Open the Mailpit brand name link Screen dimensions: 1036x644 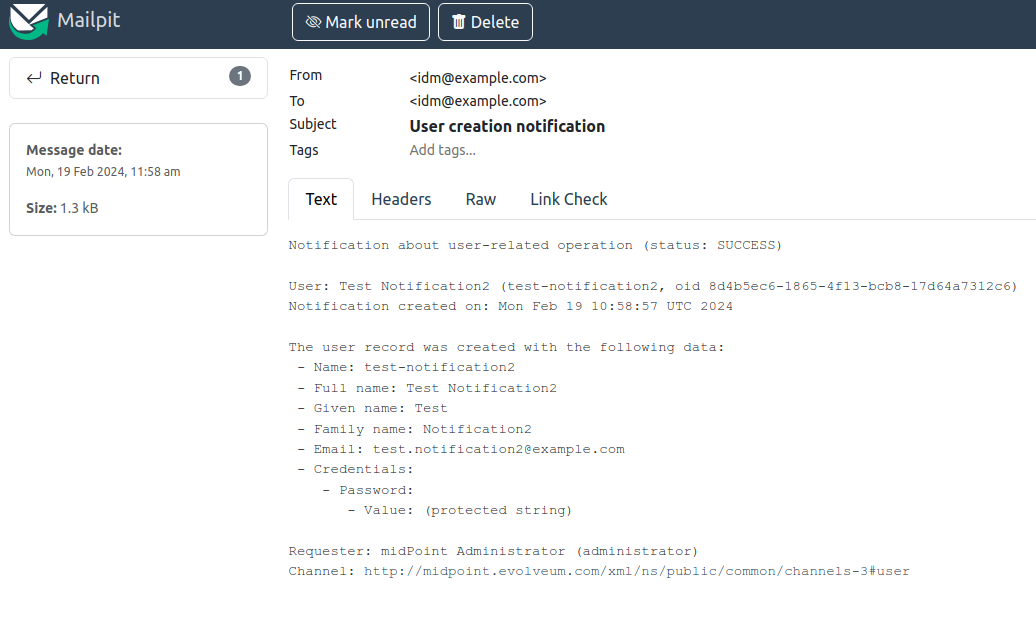coord(88,20)
